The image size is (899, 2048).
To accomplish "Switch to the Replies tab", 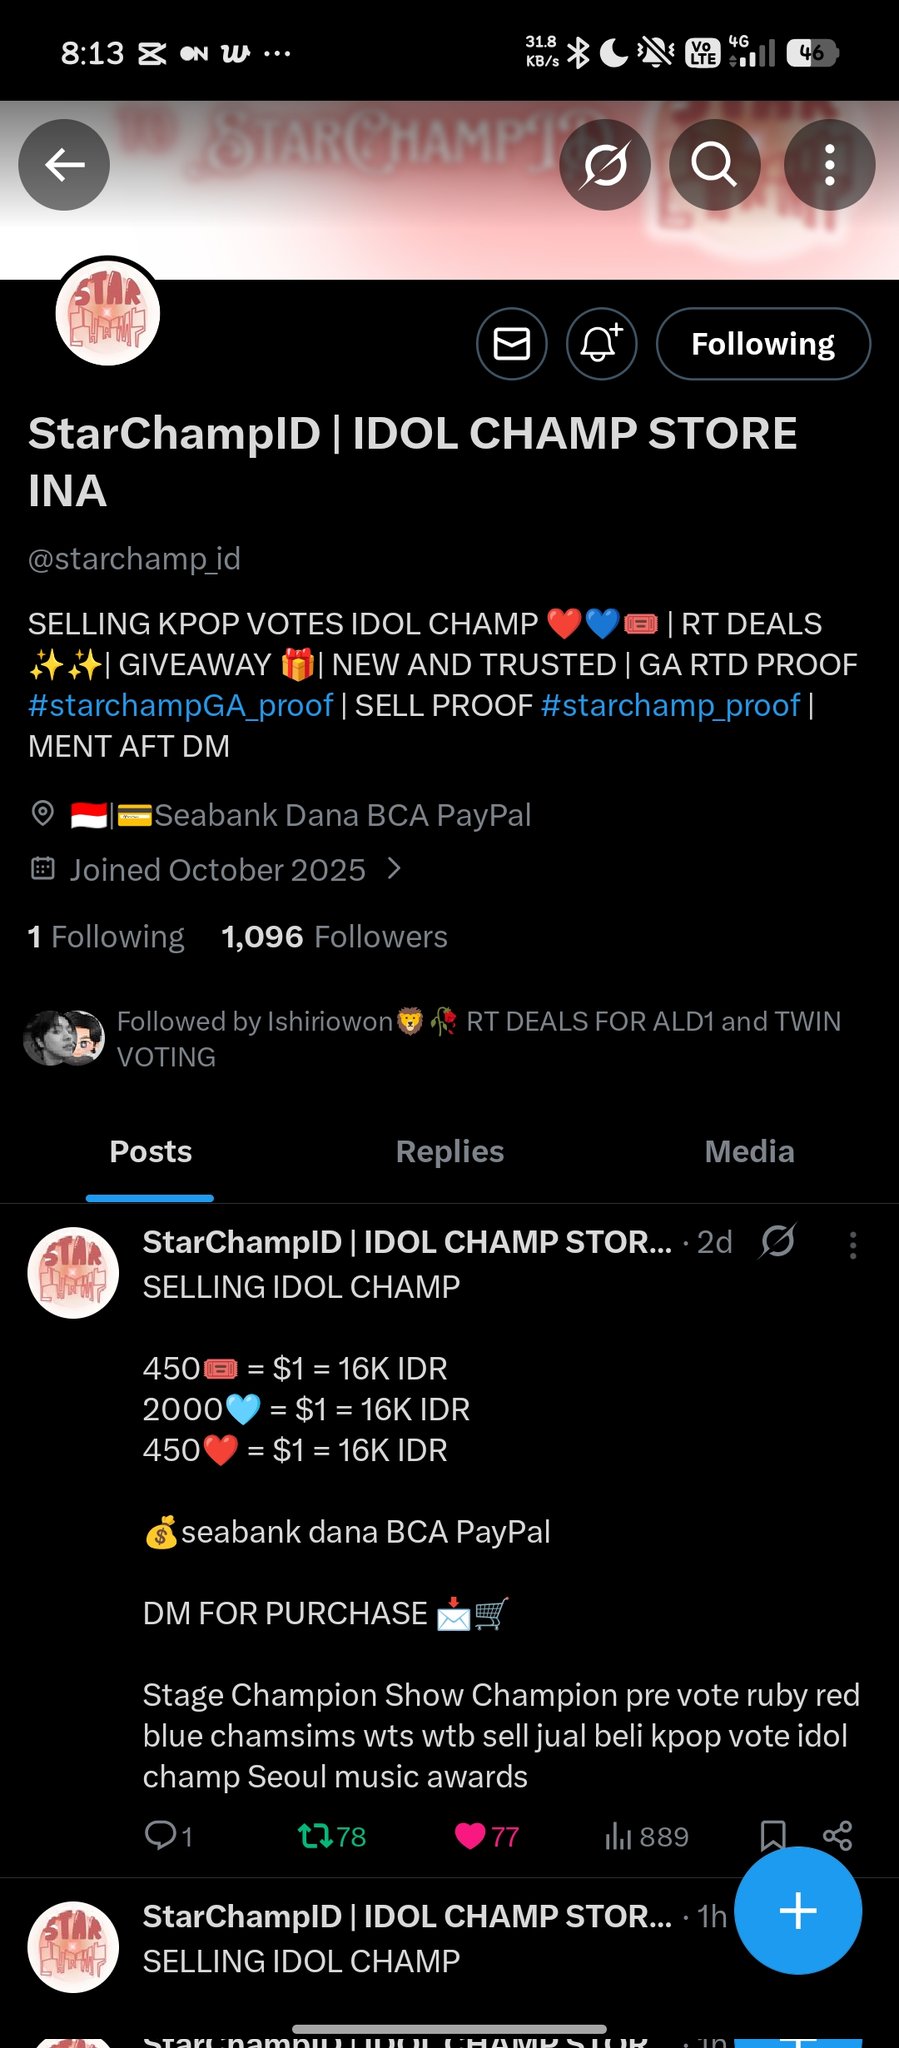I will tap(450, 1152).
